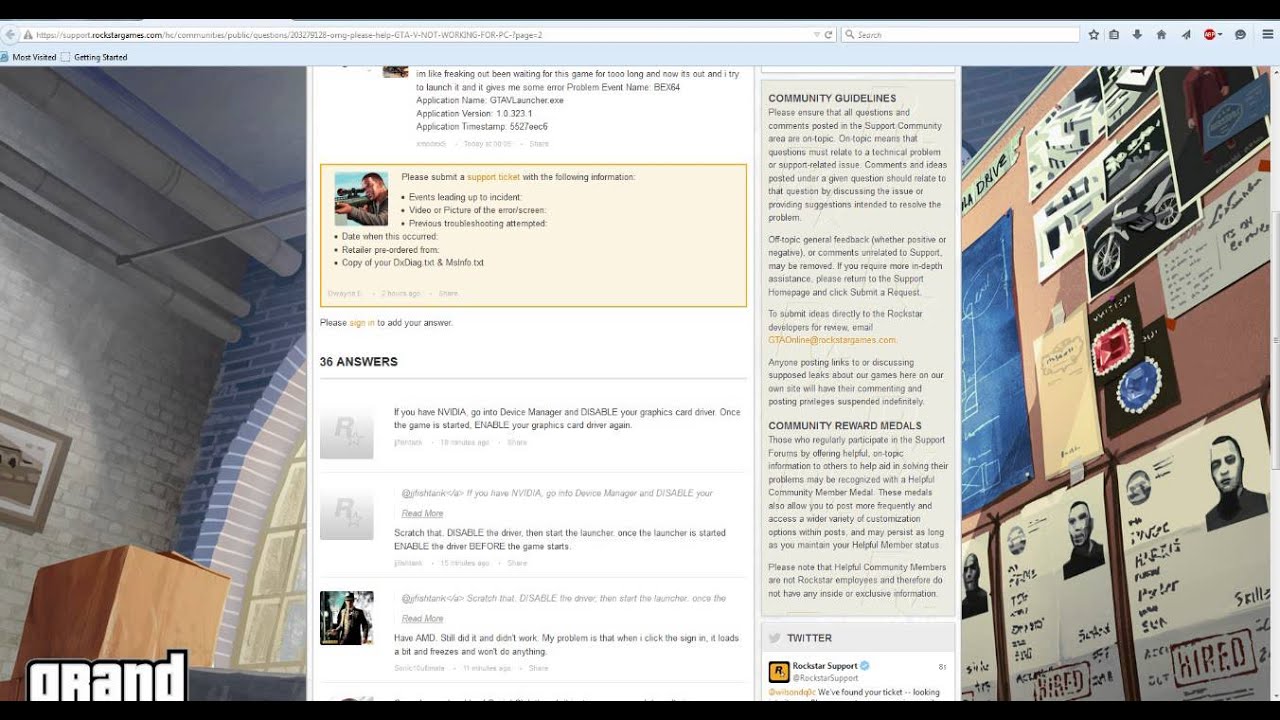Viewport: 1280px width, 720px height.
Task: Click the avatar of the AMD answer
Action: (x=346, y=618)
